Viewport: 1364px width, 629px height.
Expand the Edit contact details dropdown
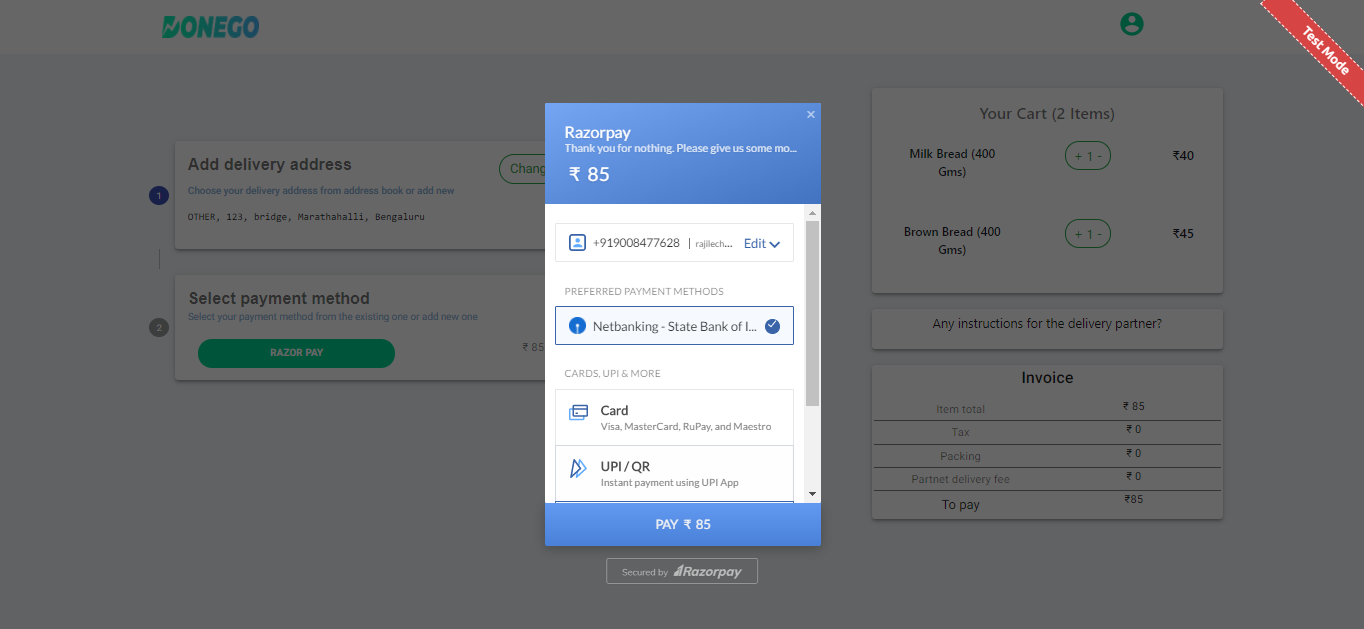pos(761,243)
